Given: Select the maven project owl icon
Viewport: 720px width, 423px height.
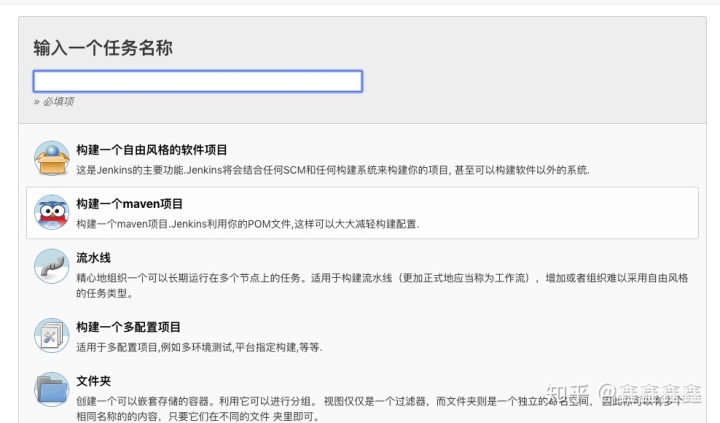Looking at the screenshot, I should click(x=52, y=212).
